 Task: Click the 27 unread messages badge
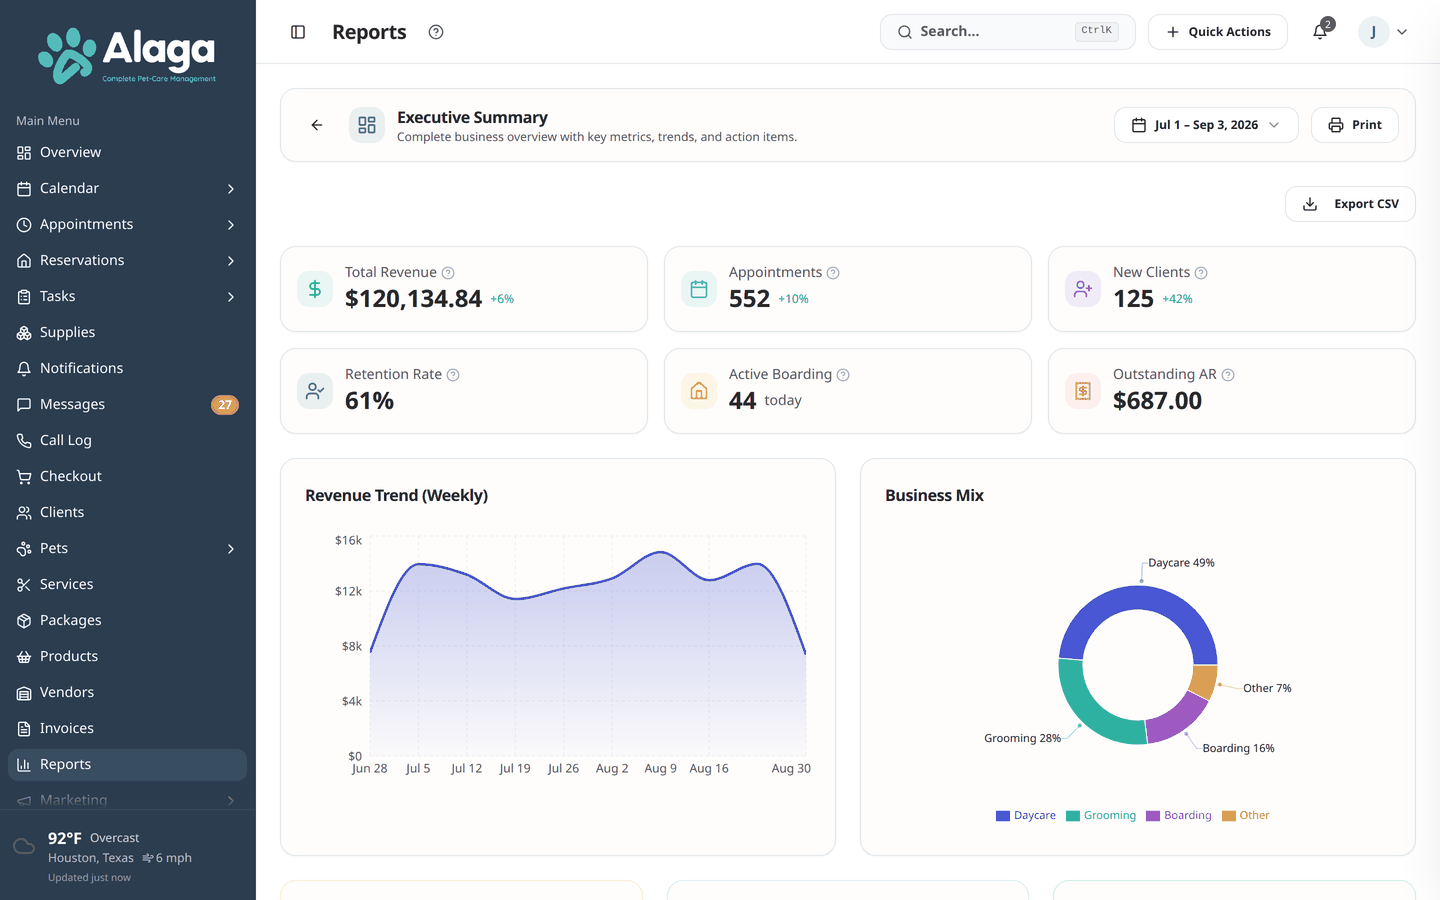[x=225, y=405]
